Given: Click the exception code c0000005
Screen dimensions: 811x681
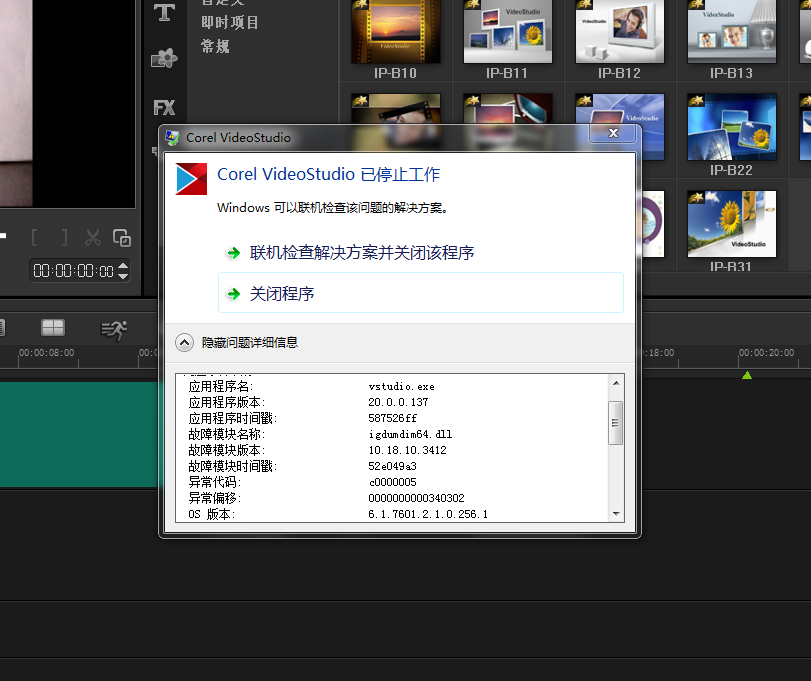Looking at the screenshot, I should pos(393,482).
